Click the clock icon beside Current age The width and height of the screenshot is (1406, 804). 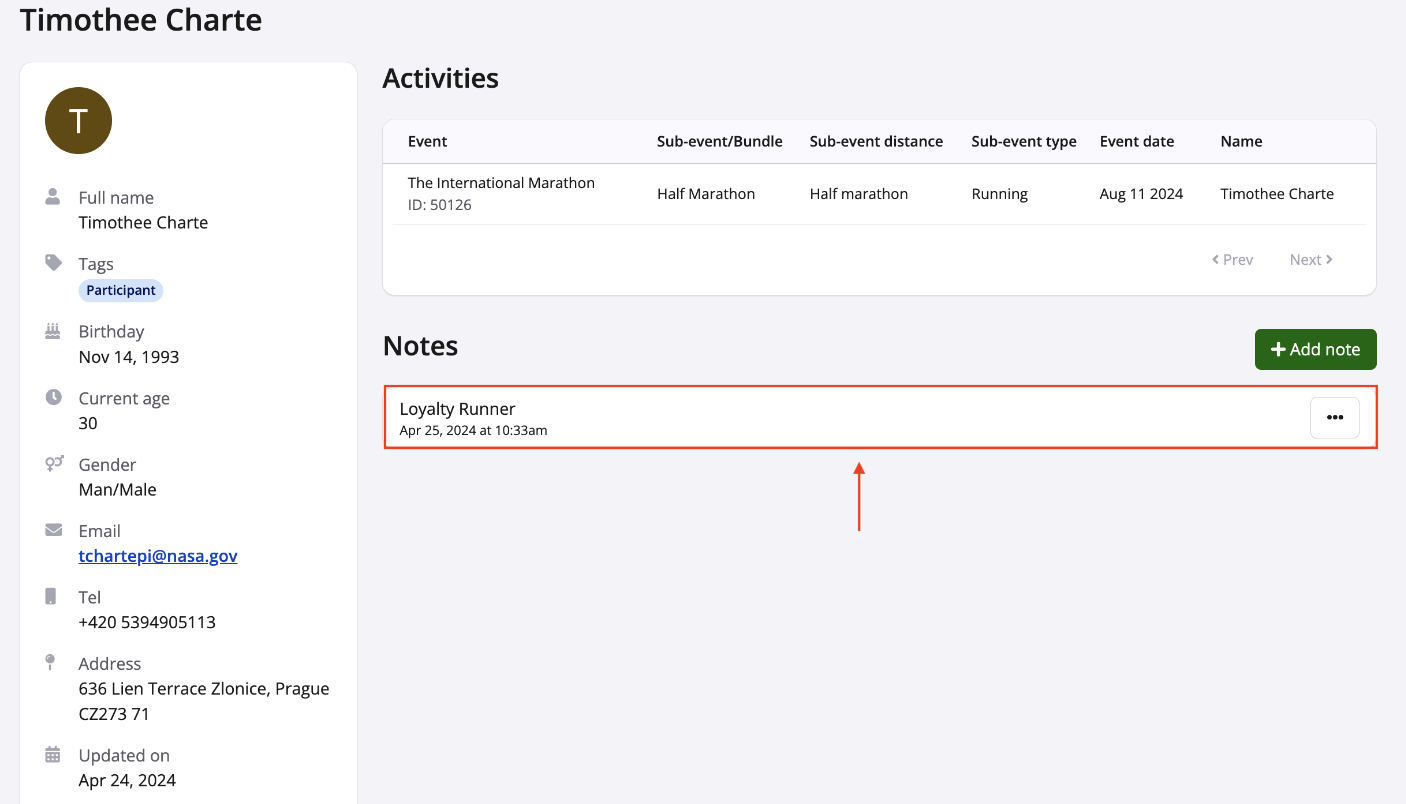(53, 397)
